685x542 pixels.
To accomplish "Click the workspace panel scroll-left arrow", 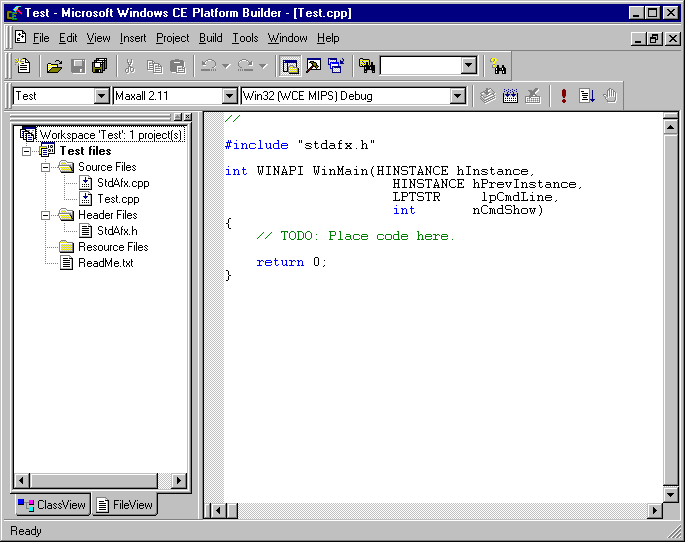I will point(21,481).
